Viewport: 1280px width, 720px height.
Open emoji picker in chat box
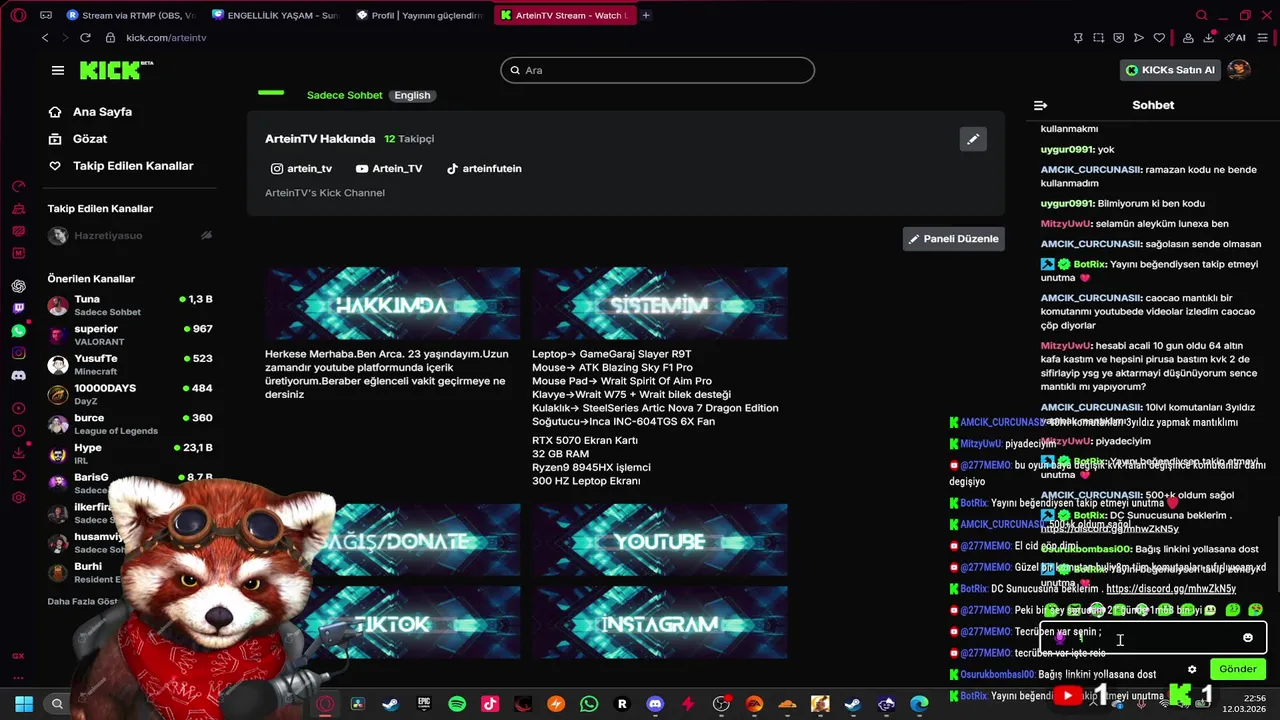pos(1248,638)
